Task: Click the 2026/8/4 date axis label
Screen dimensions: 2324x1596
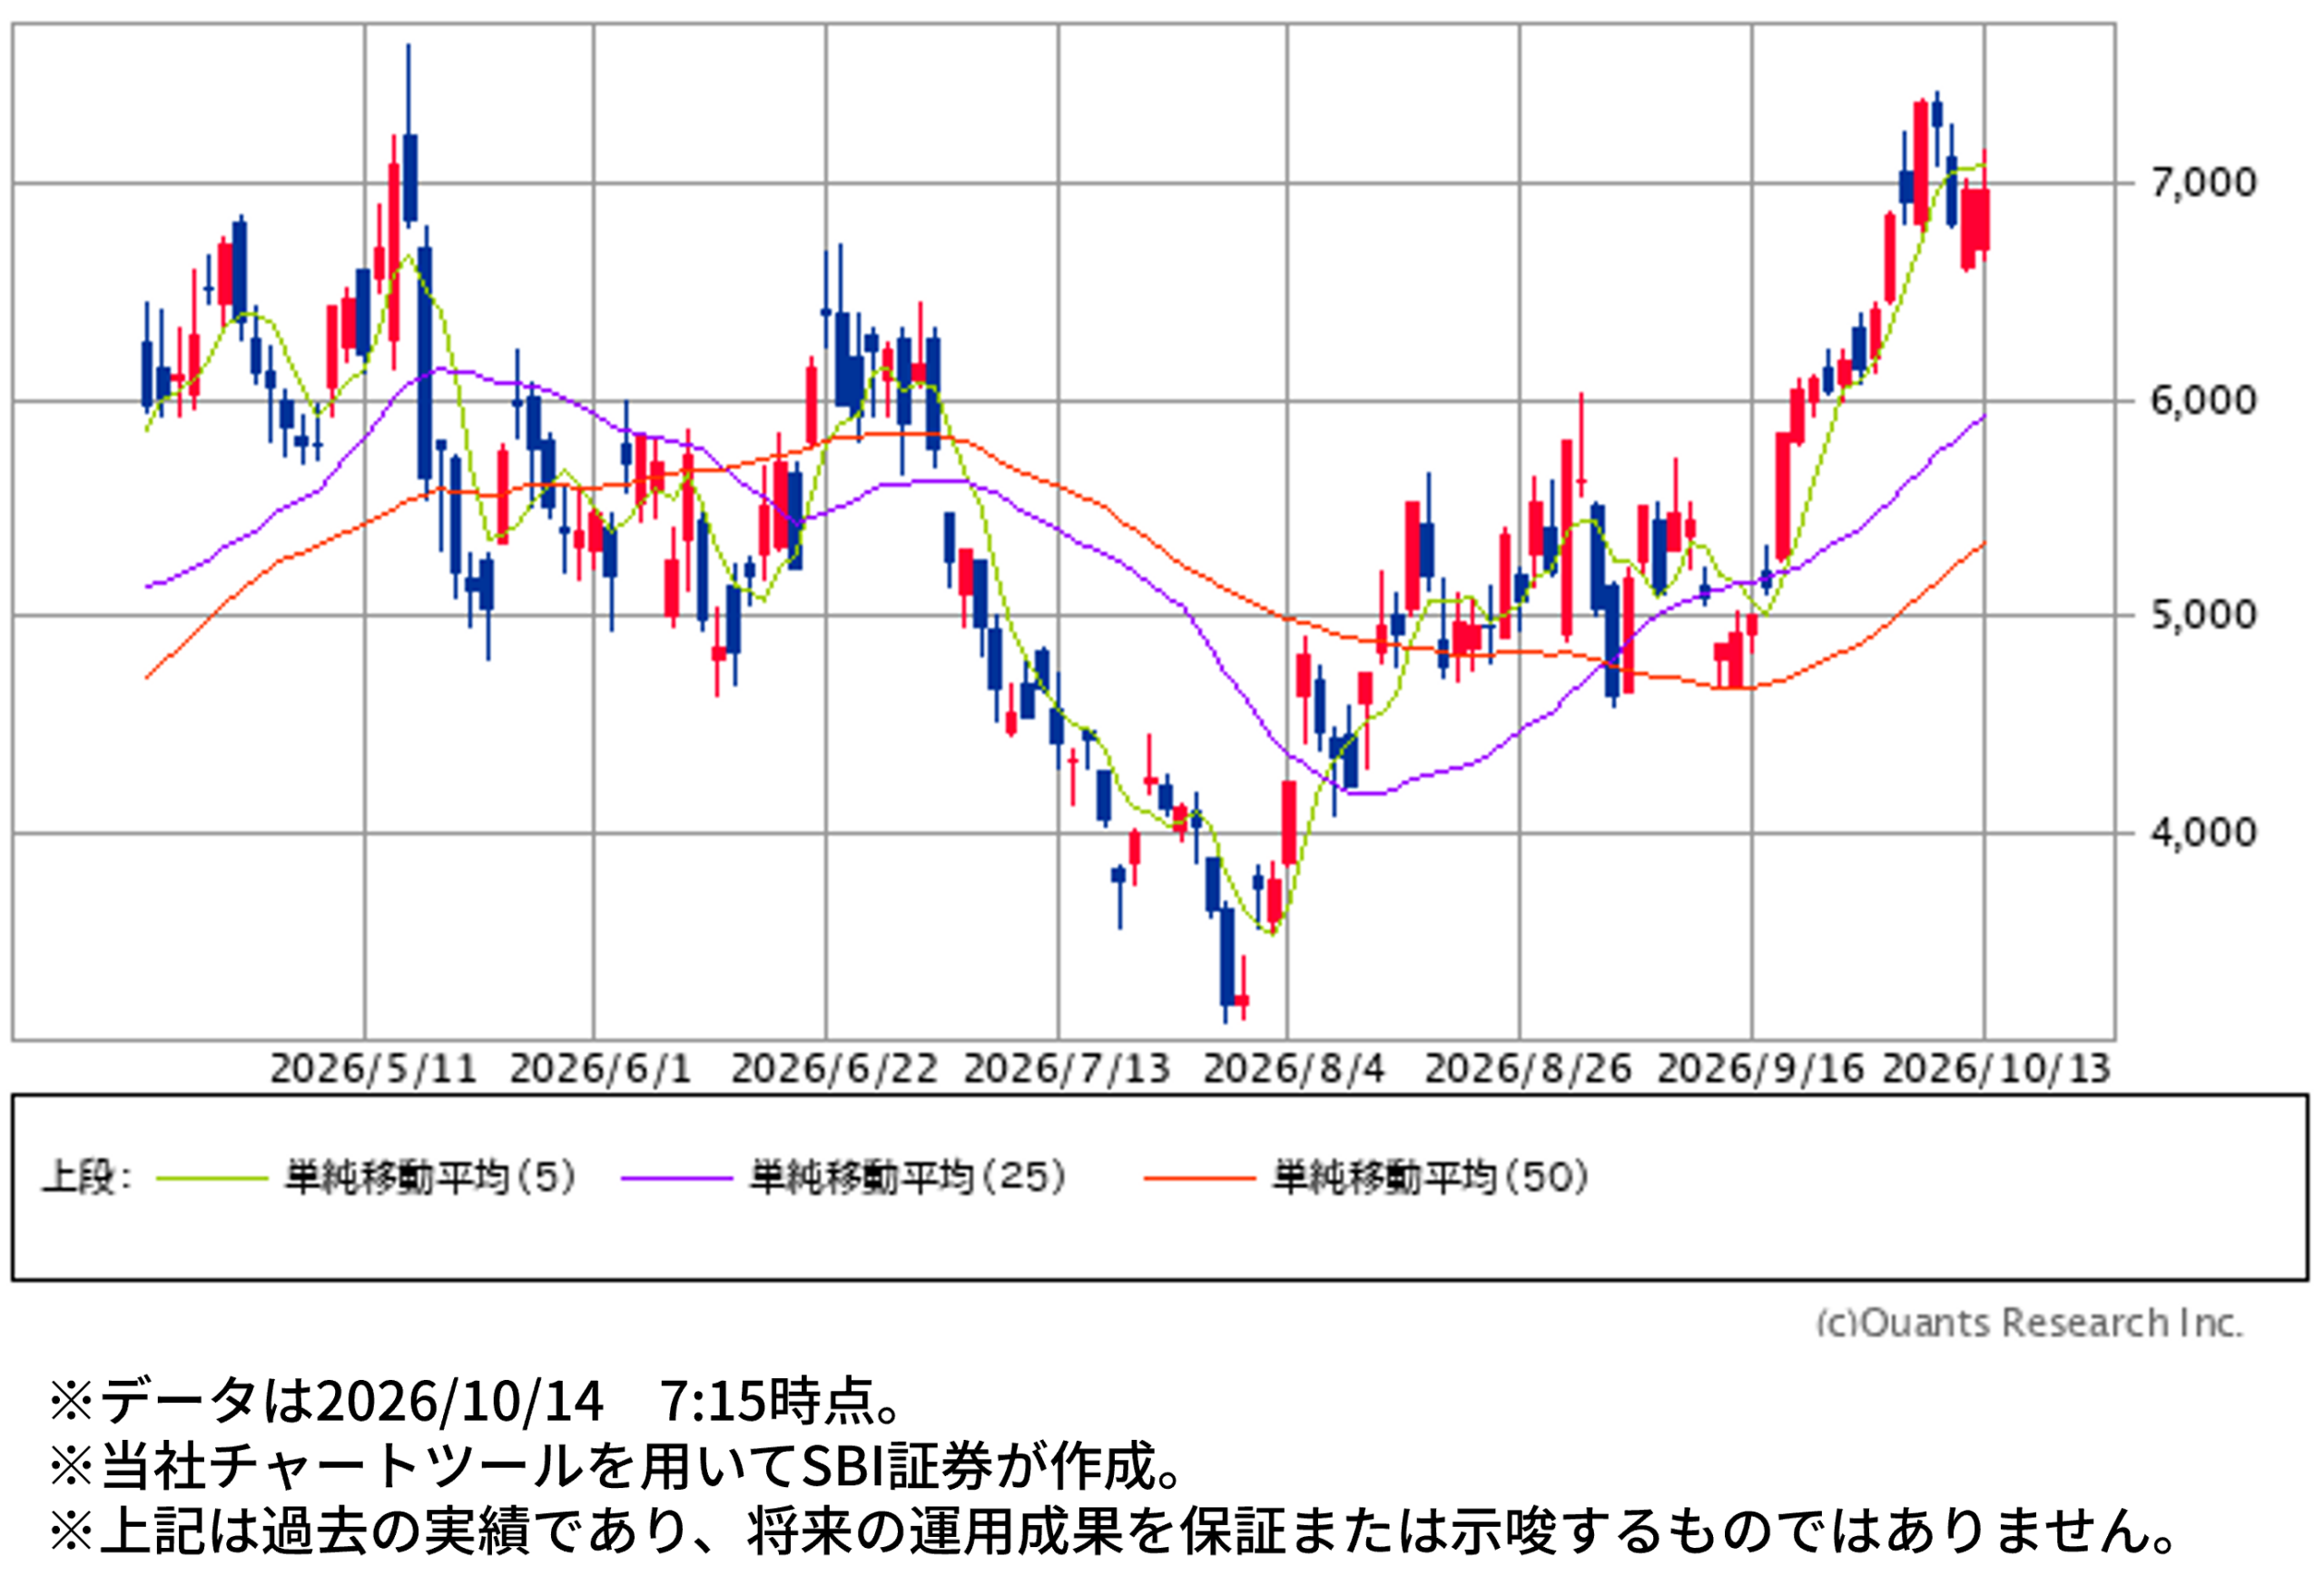Action: click(1294, 1069)
